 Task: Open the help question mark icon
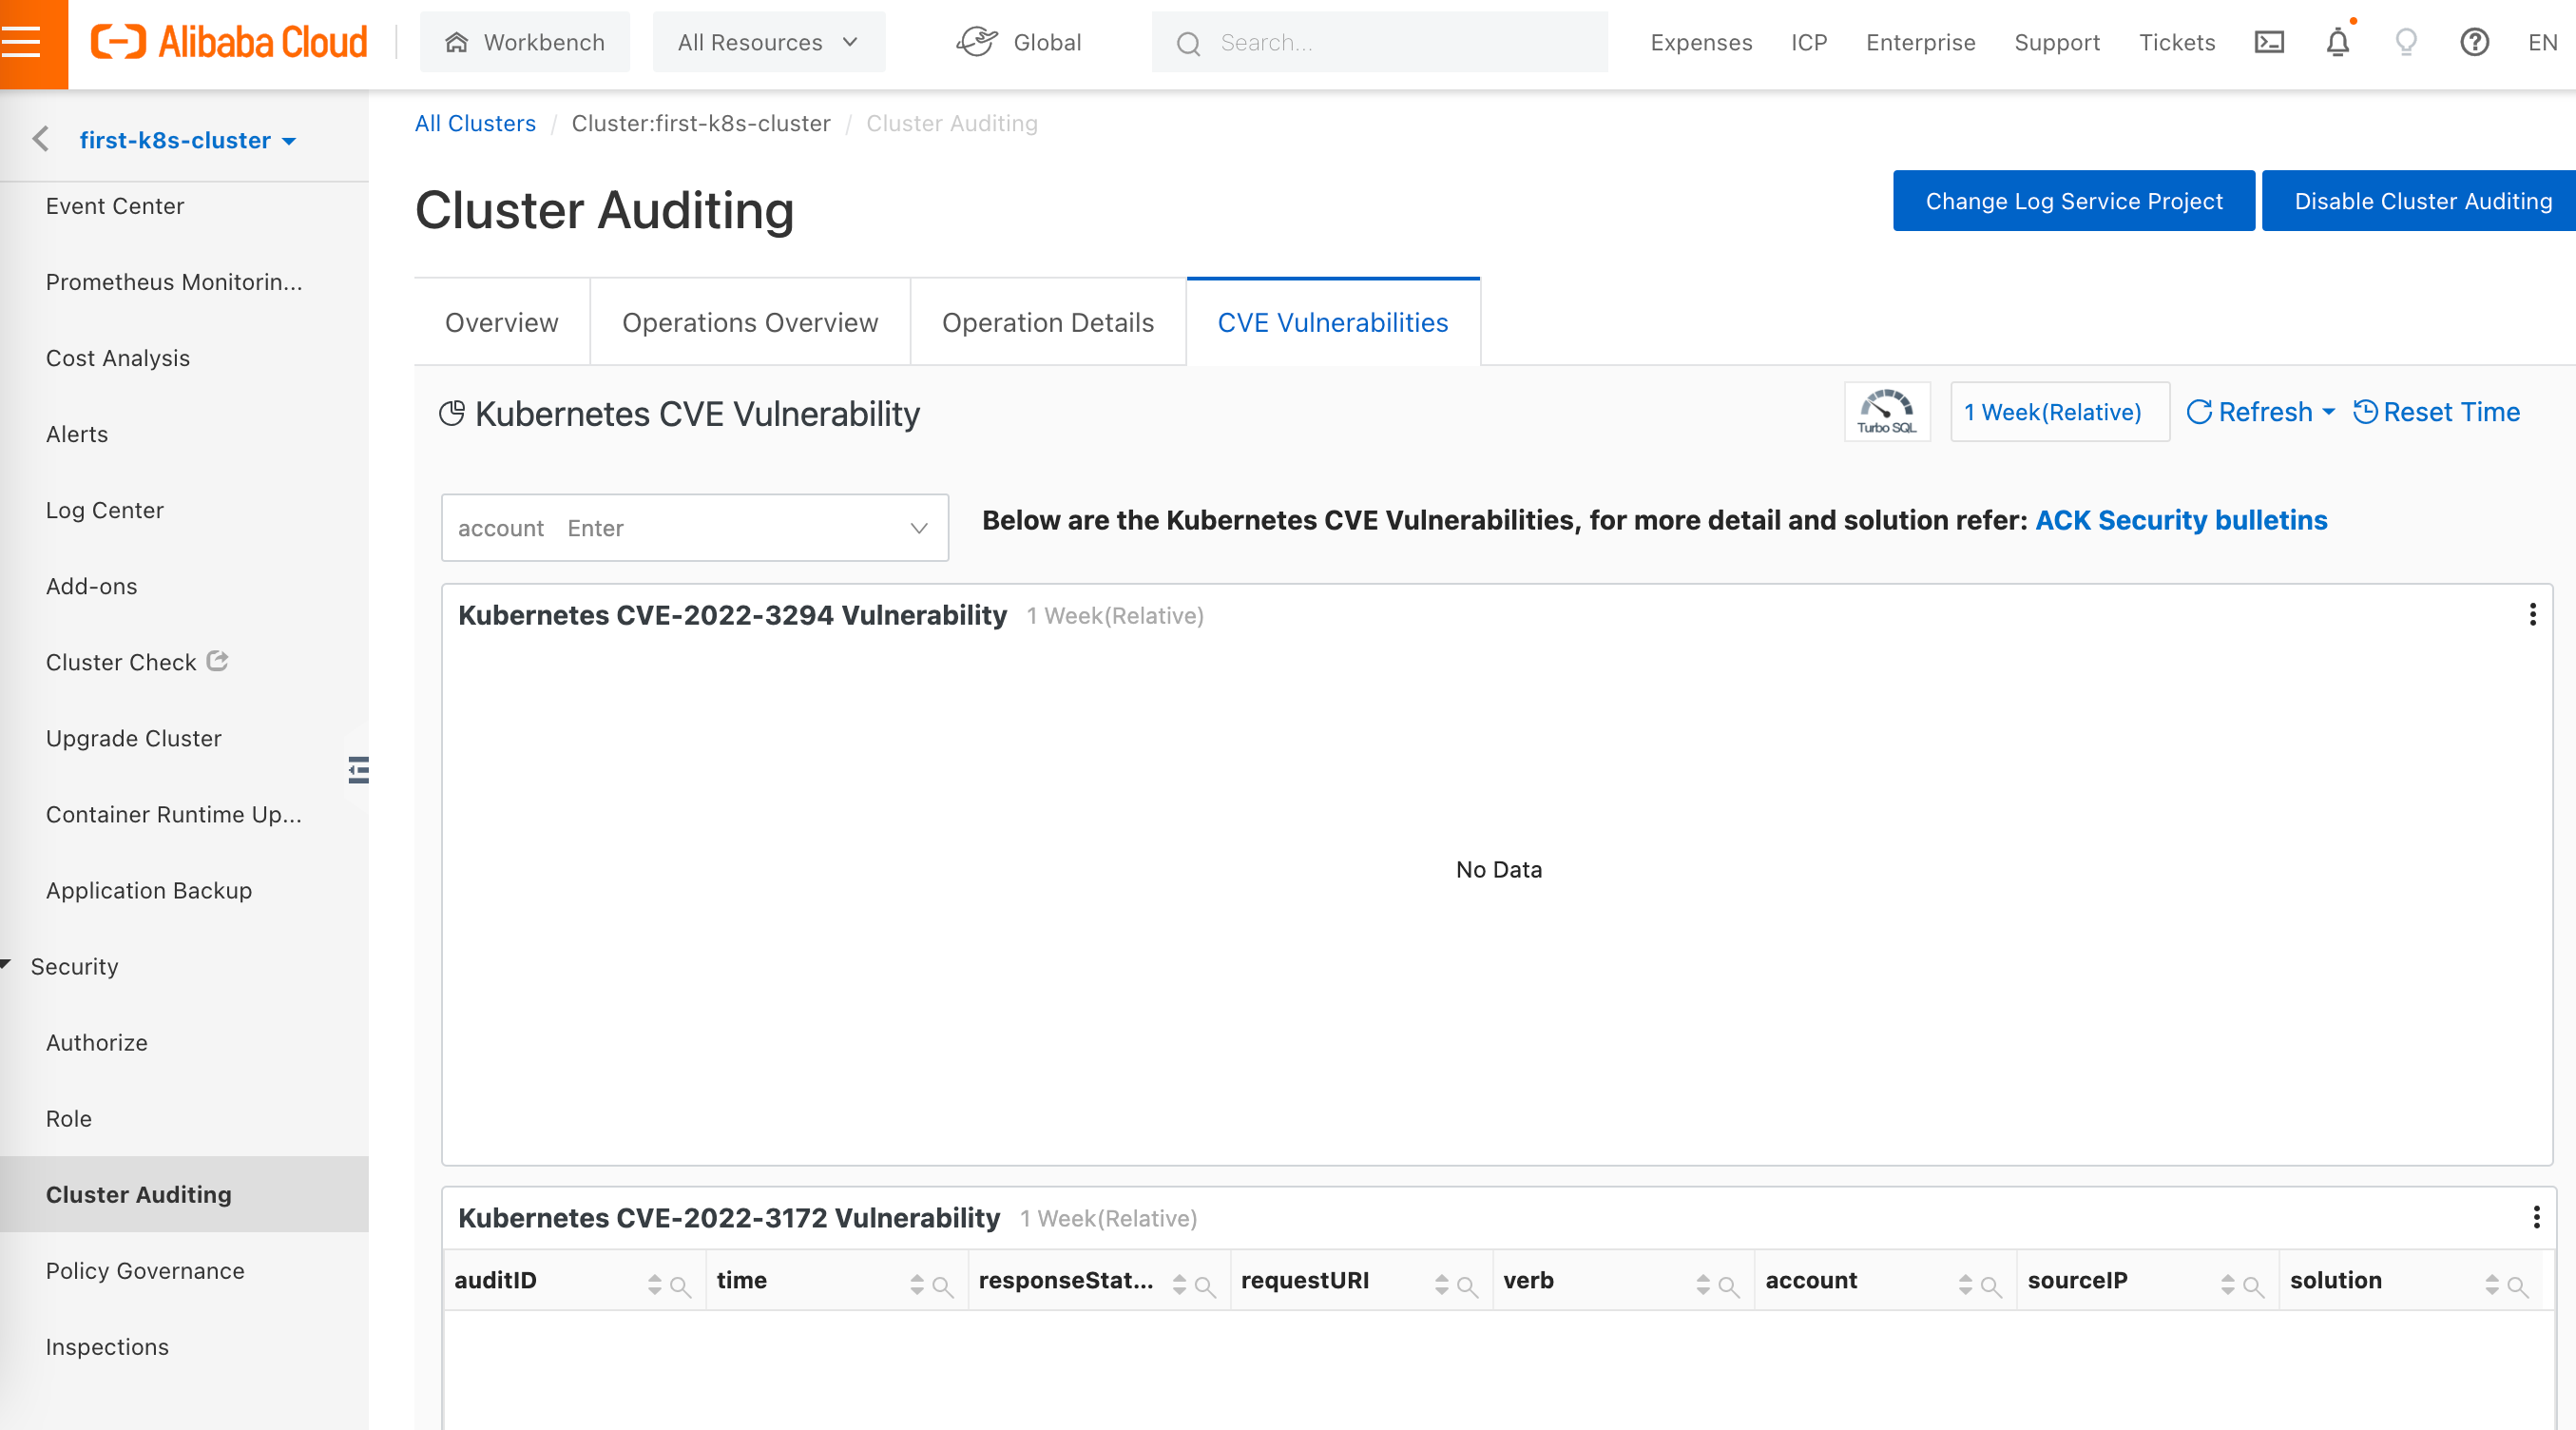[2474, 42]
